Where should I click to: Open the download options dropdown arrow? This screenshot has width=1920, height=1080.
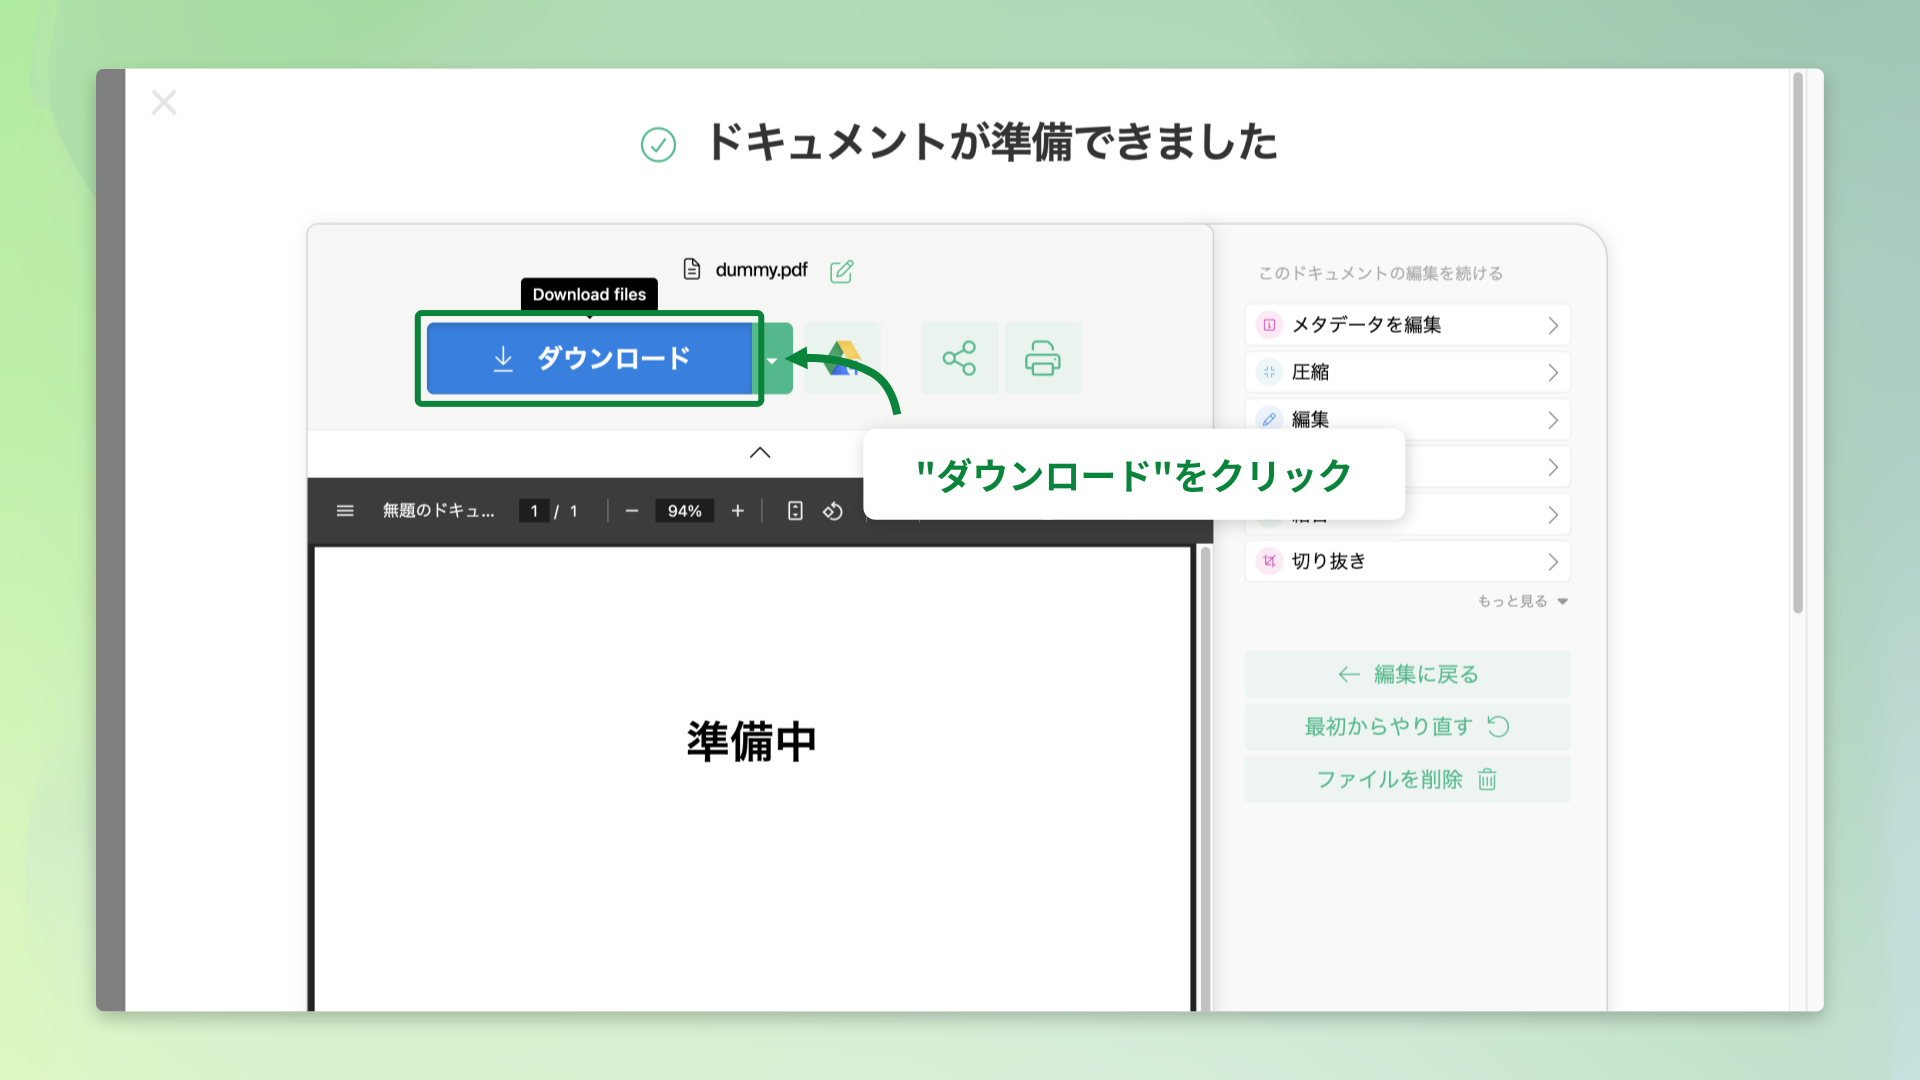pos(773,360)
